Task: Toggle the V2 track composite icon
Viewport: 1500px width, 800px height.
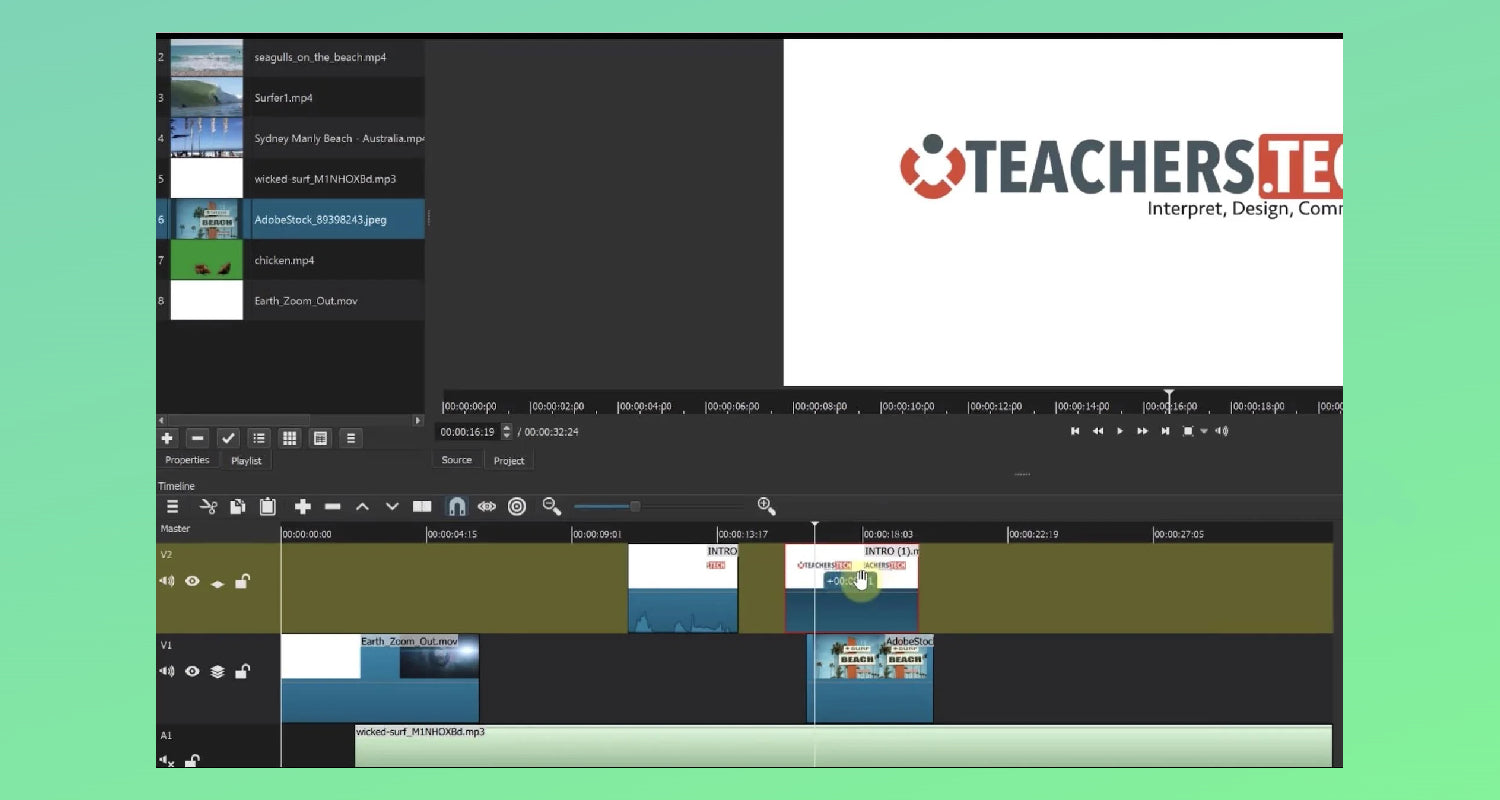Action: 217,582
